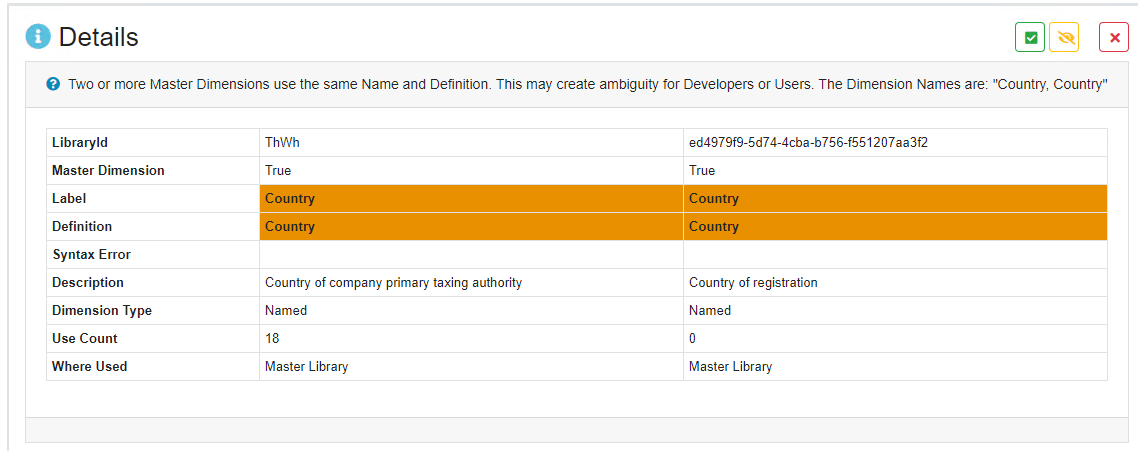Toggle the yellow hide eye icon

pos(1064,38)
